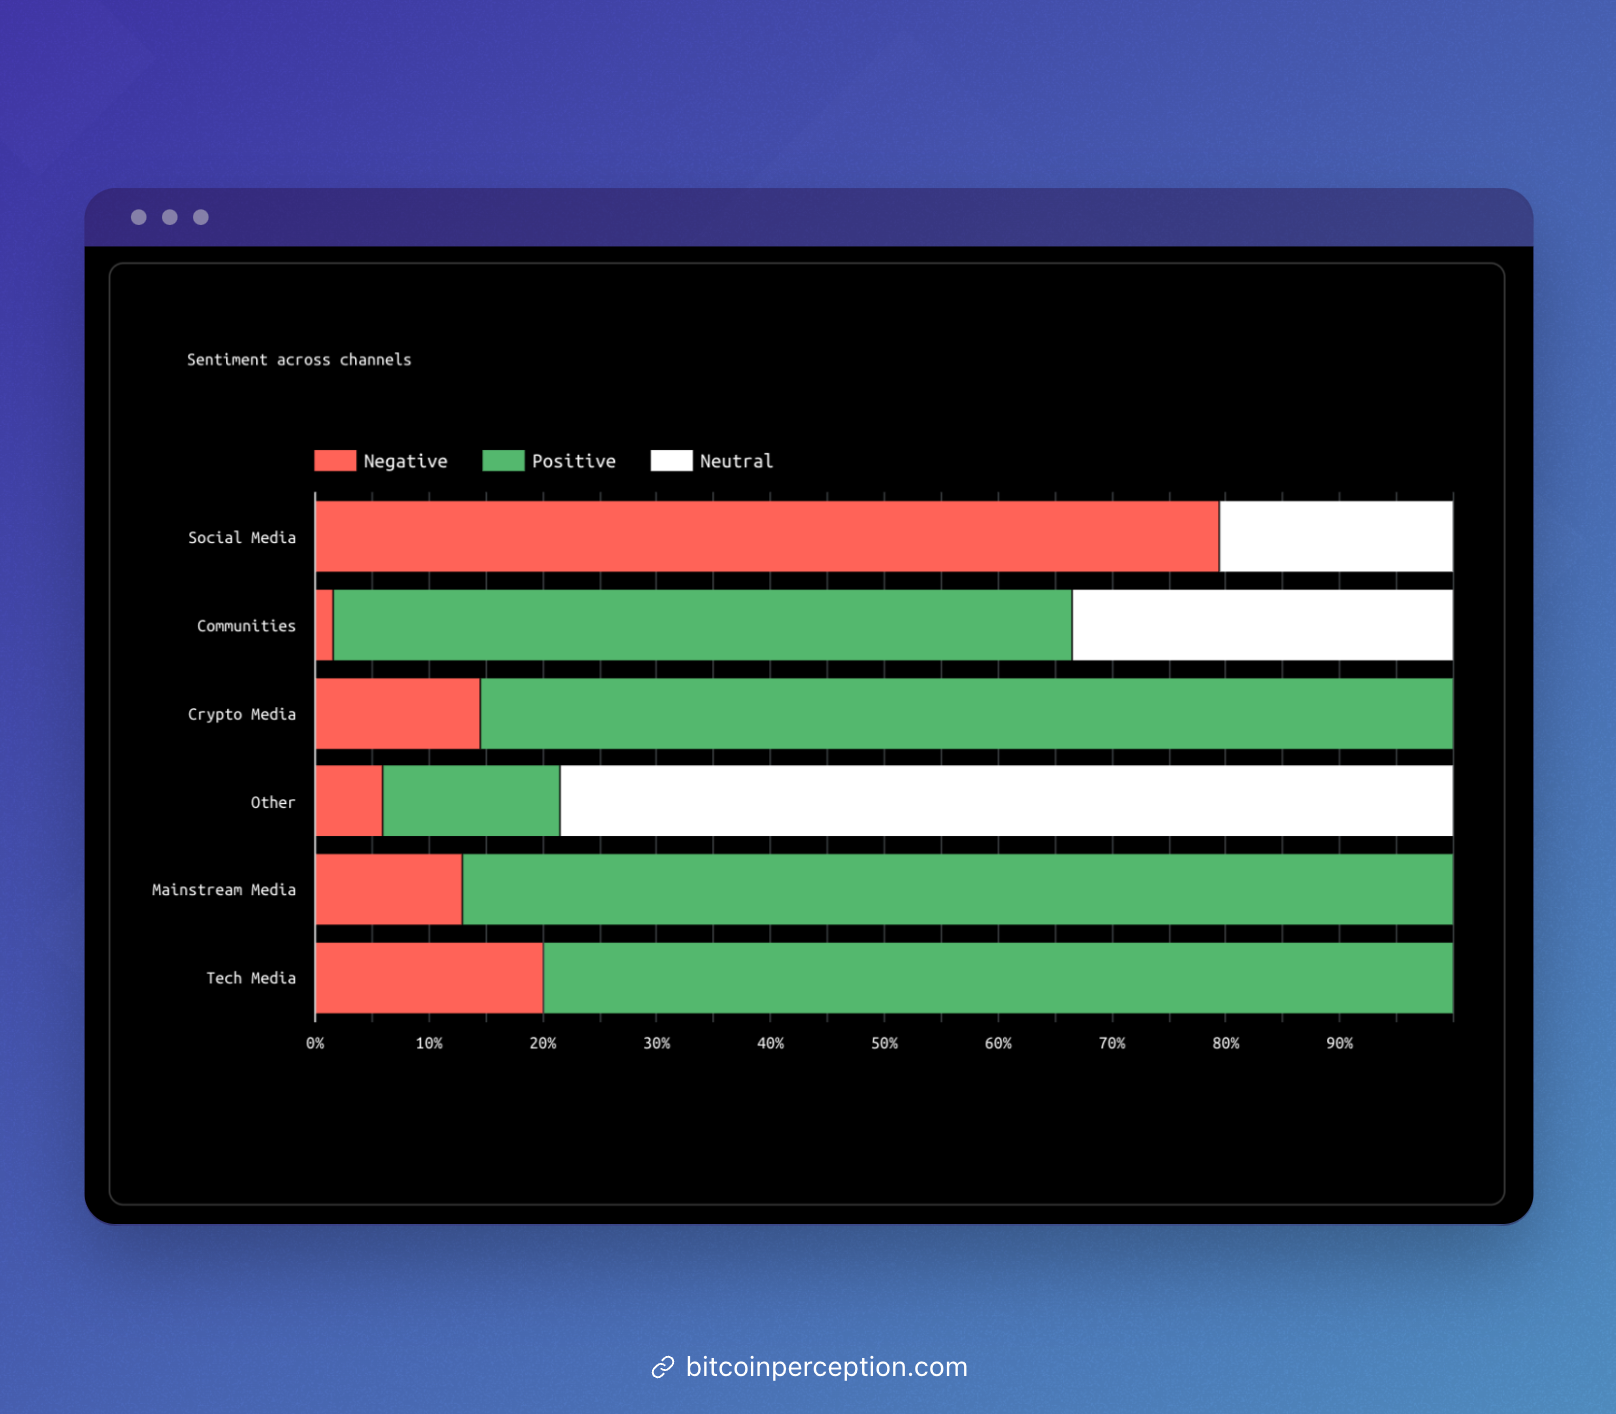
Task: Click the green Communities positive bar segment
Action: tap(702, 625)
